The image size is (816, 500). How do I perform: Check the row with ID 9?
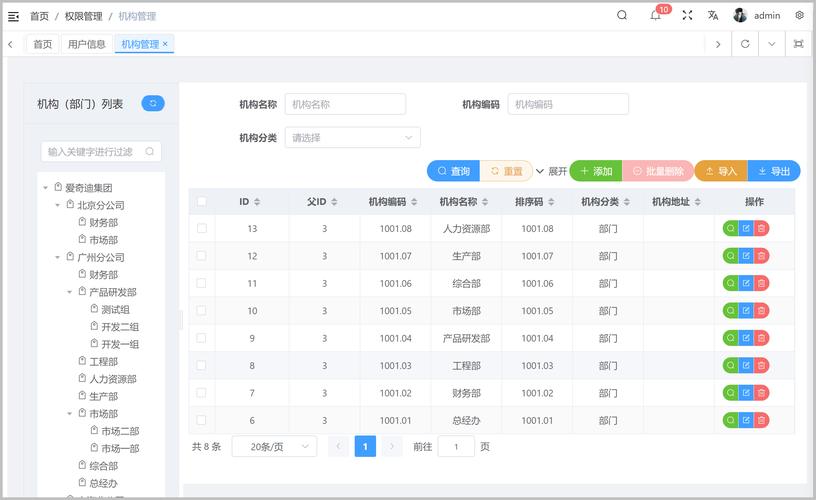(202, 338)
